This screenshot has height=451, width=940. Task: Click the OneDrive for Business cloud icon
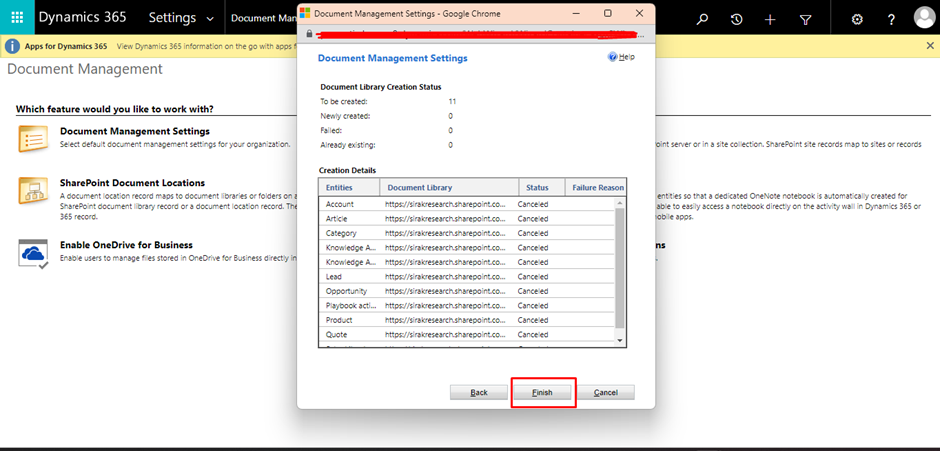point(32,254)
